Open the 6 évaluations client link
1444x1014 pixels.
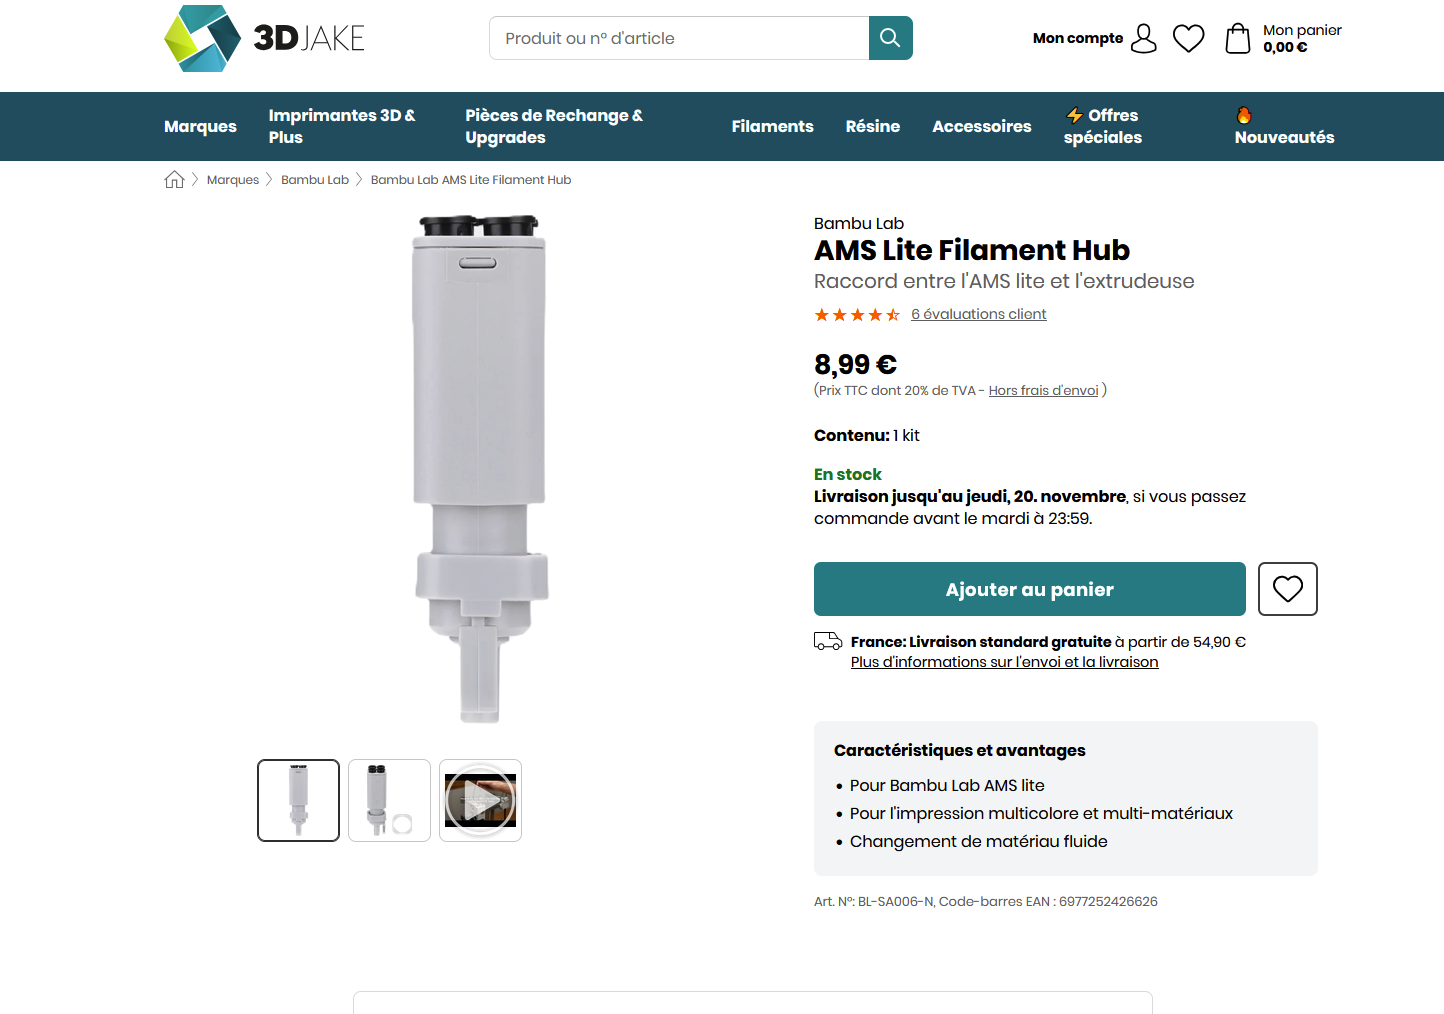(978, 314)
